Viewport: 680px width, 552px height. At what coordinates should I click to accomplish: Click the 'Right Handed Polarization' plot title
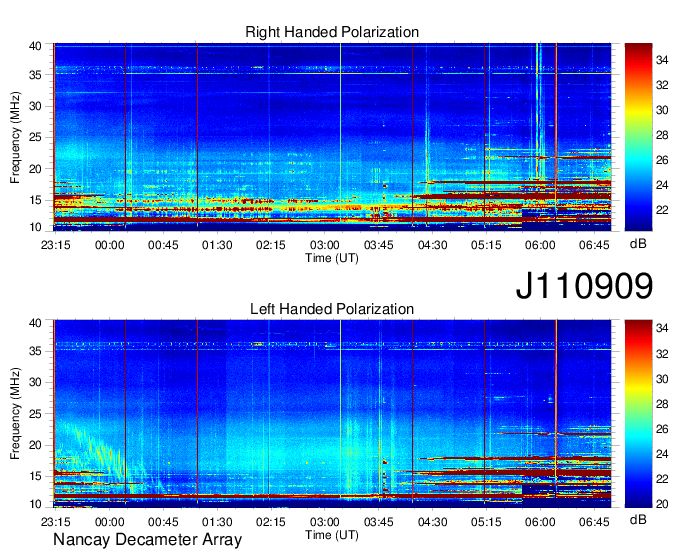[332, 32]
